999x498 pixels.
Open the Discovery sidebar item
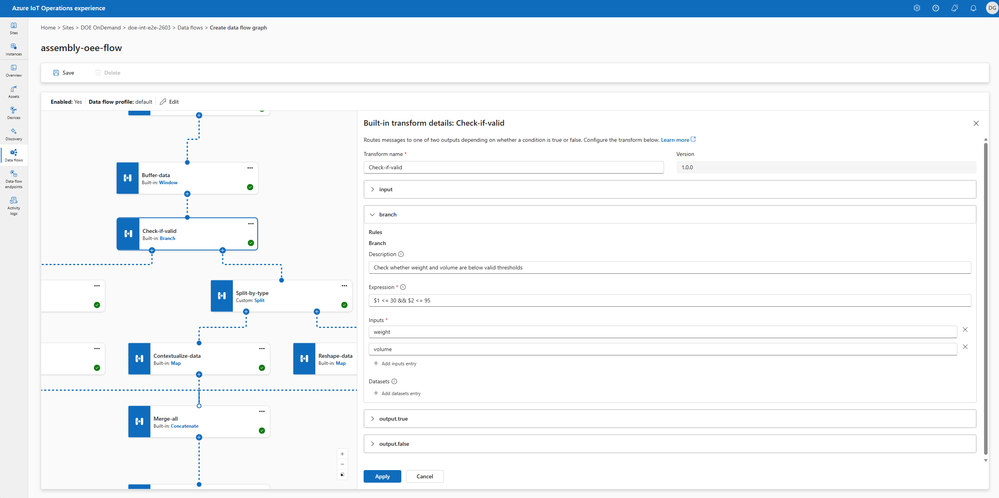[13, 134]
